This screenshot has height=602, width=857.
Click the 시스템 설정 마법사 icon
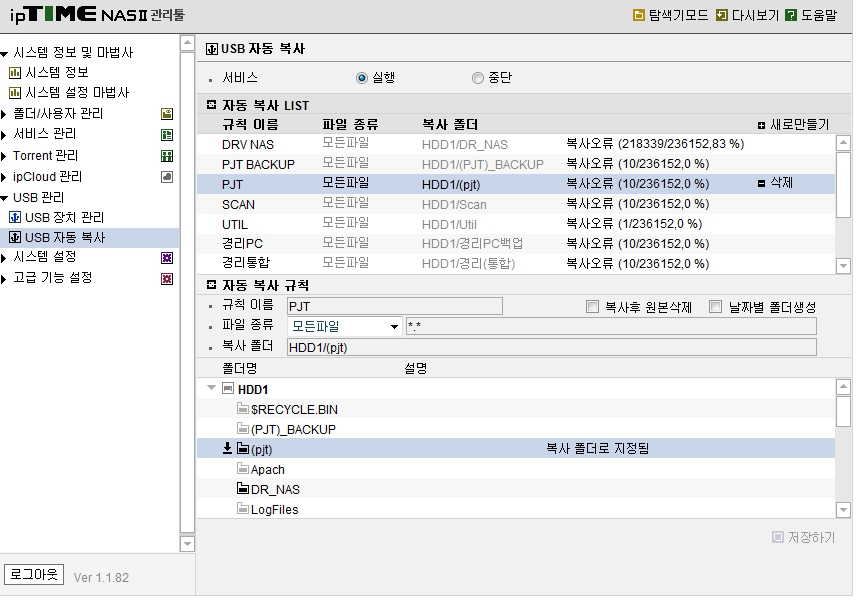pyautogui.click(x=15, y=93)
